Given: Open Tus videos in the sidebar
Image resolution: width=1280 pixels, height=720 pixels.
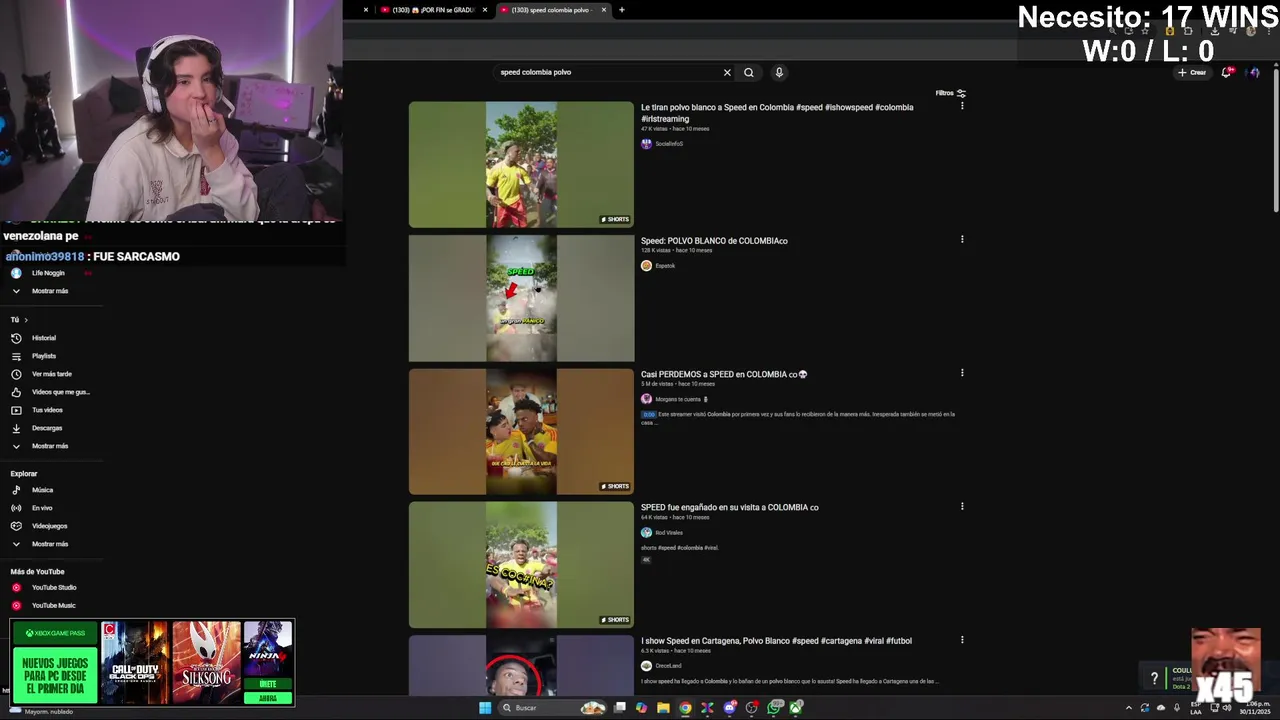Looking at the screenshot, I should (47, 410).
